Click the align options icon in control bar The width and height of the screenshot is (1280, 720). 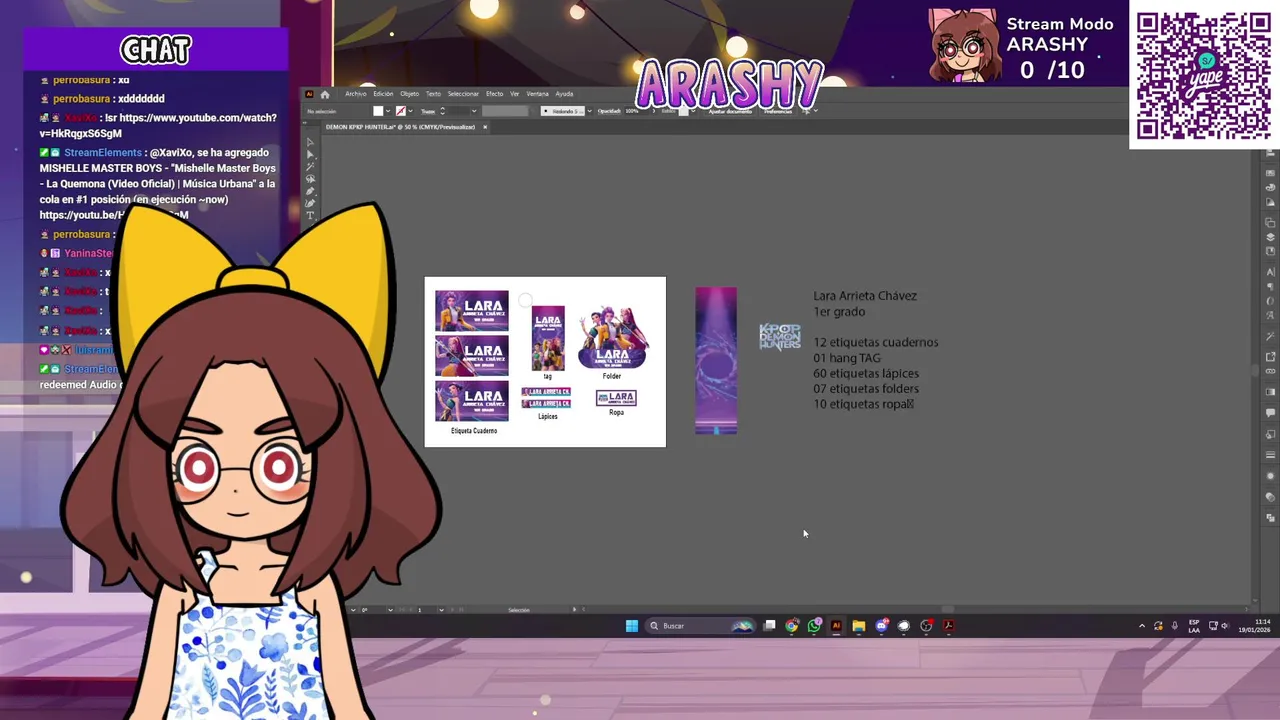[806, 111]
